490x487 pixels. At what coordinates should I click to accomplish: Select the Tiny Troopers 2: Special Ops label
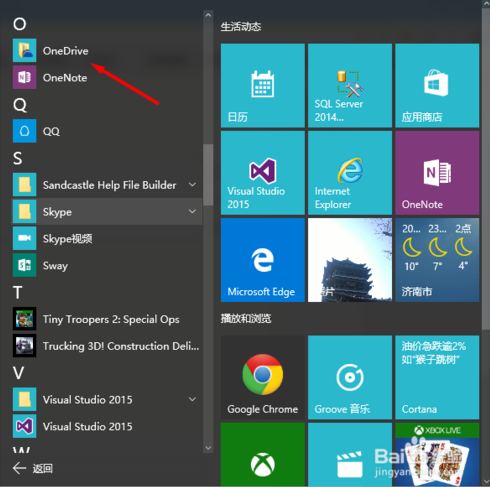point(111,319)
